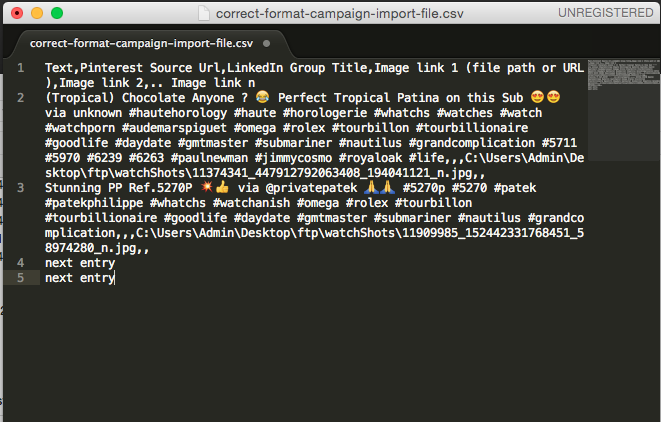Close the window with the red button

[16, 14]
